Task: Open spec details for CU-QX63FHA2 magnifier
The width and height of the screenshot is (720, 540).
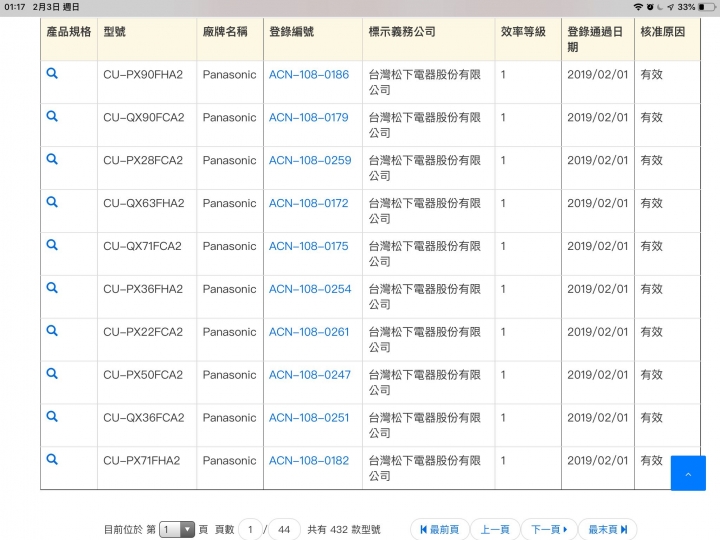Action: pos(52,202)
